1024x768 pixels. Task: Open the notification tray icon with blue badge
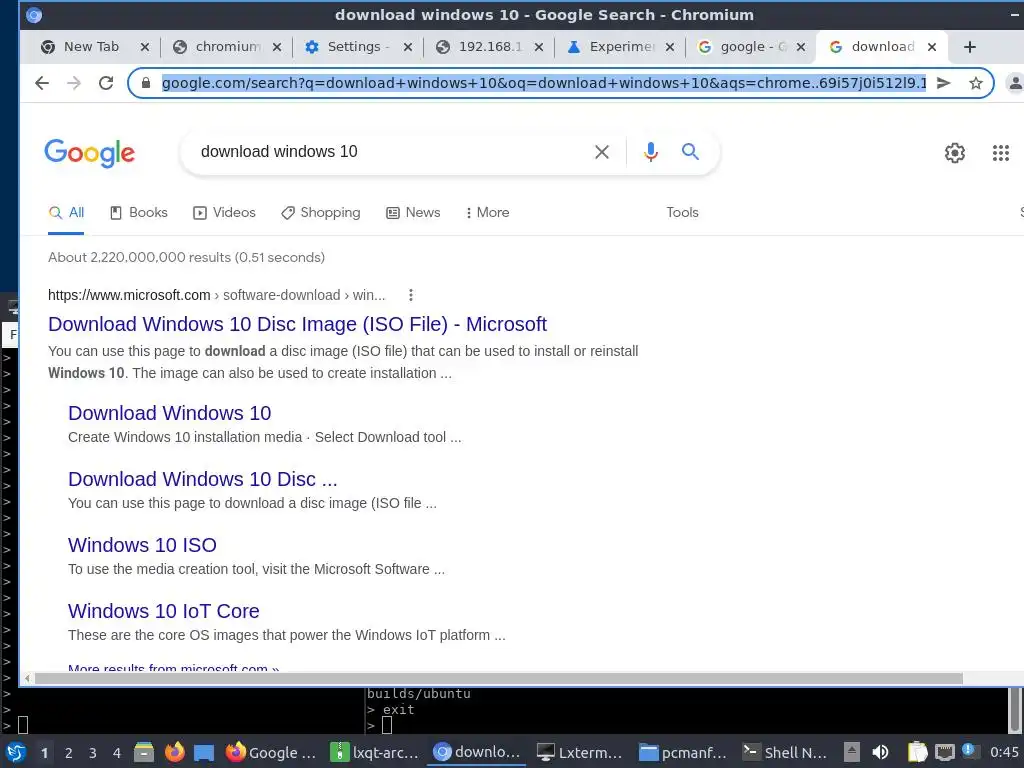[x=969, y=752]
